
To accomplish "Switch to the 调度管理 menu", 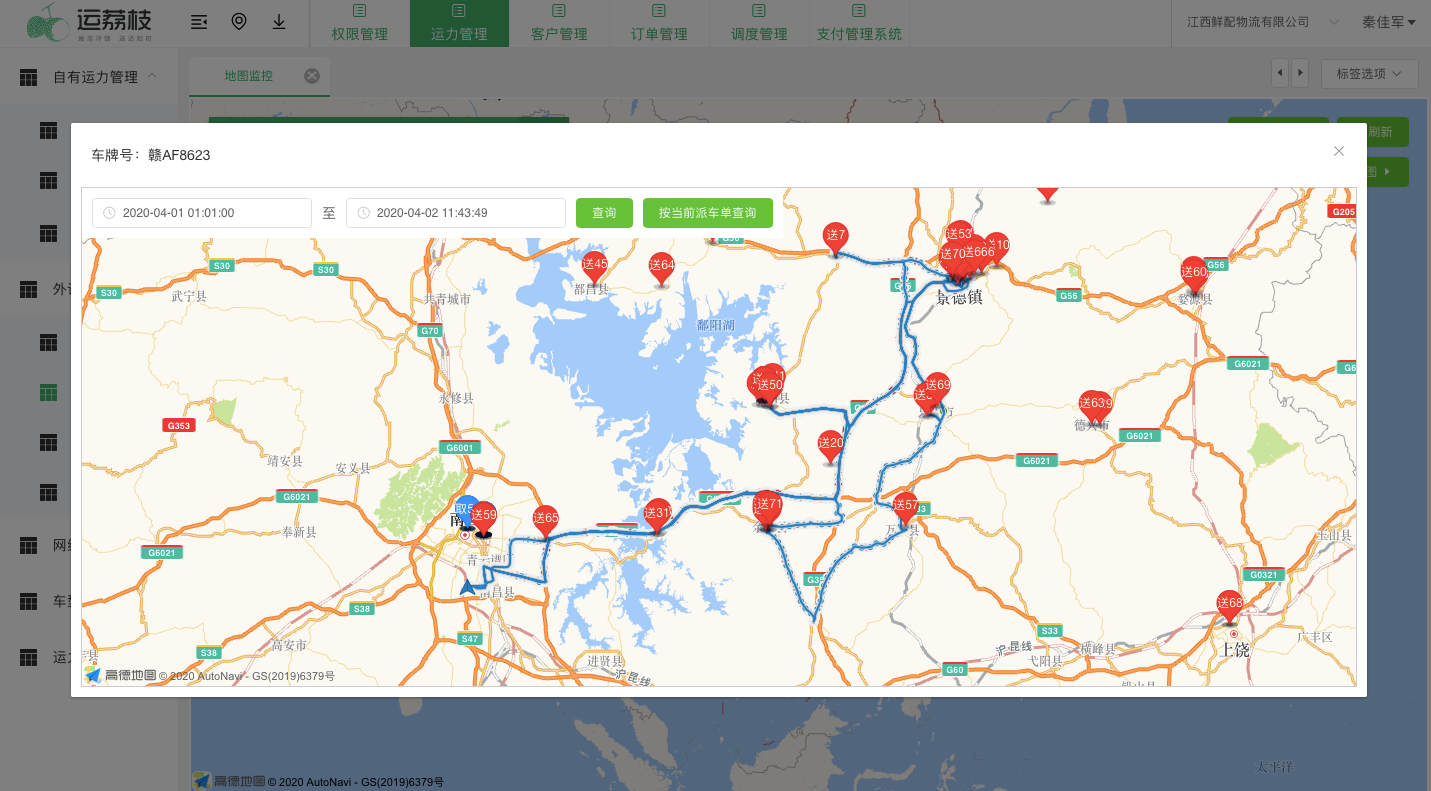I will tap(759, 24).
